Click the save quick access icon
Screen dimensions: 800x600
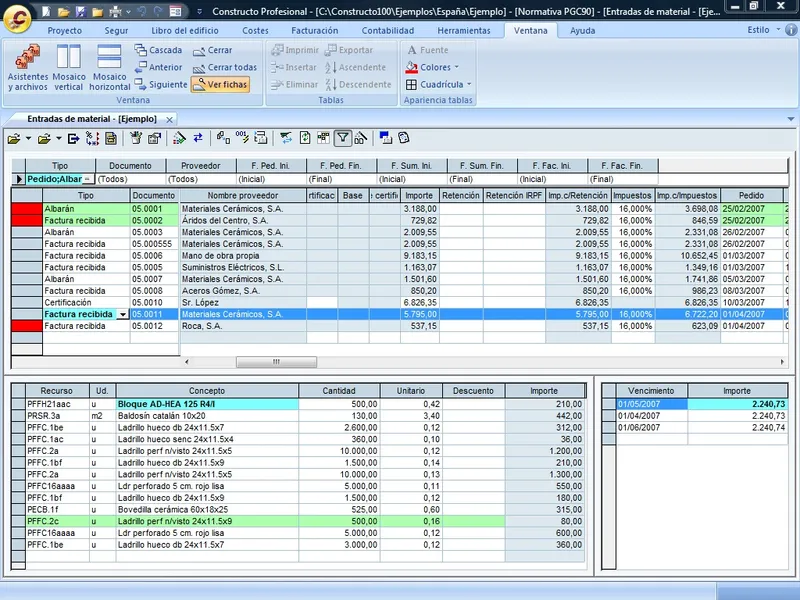pyautogui.click(x=81, y=11)
